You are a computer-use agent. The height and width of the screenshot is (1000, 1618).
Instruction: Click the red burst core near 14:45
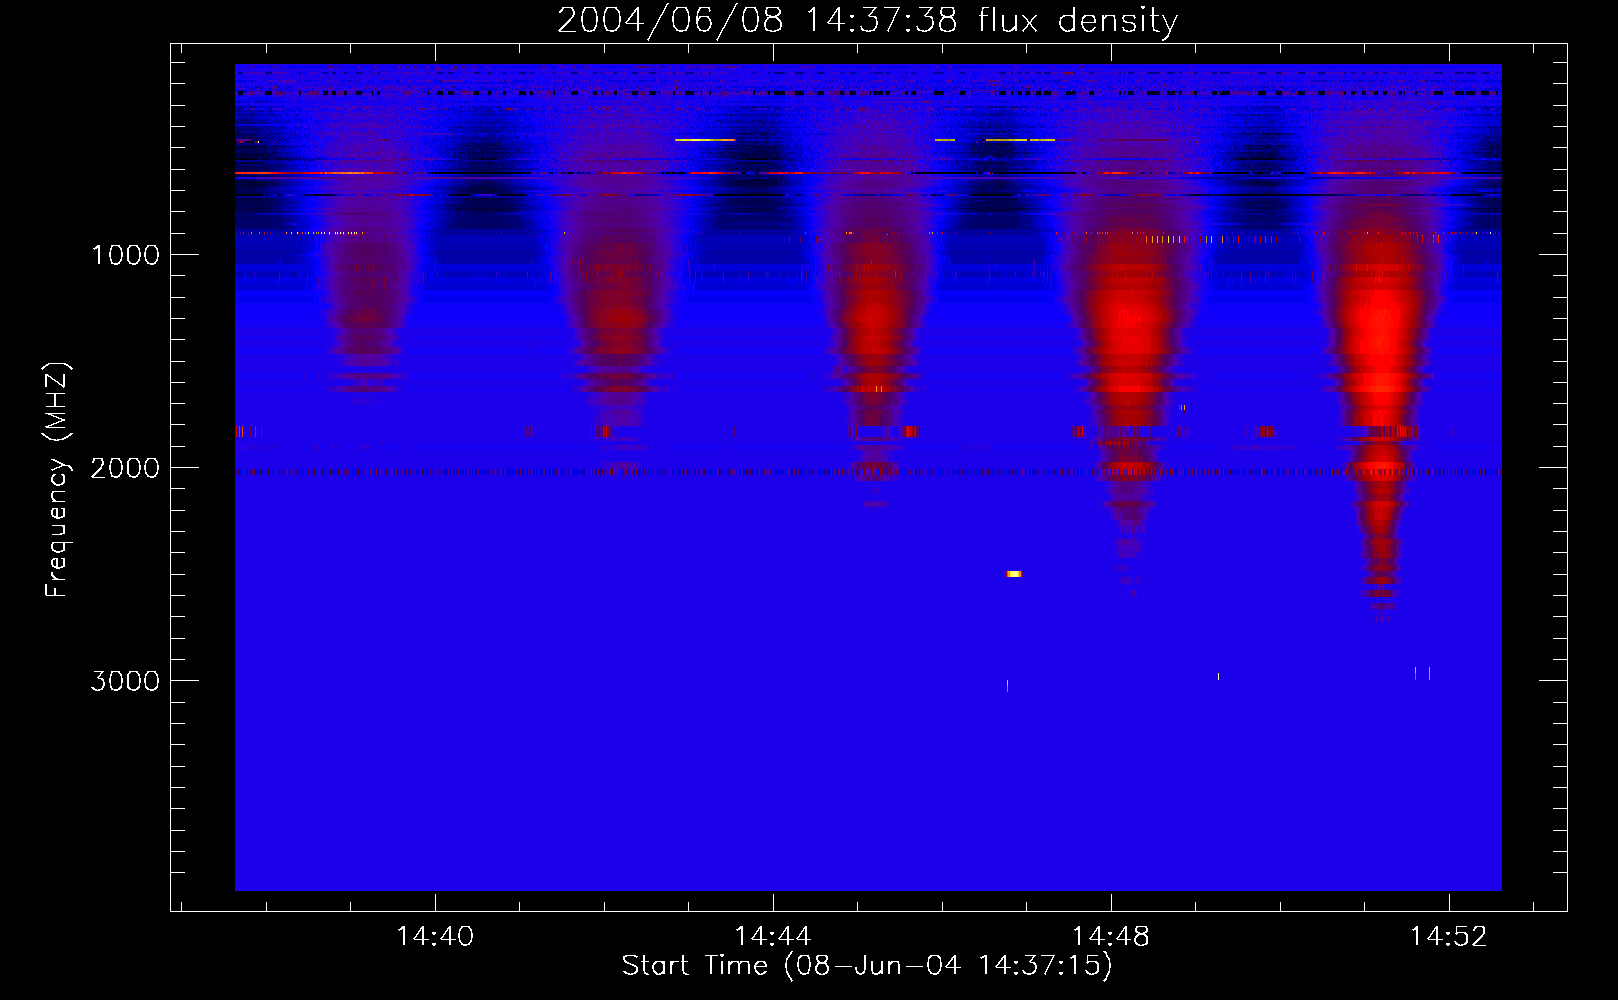point(874,320)
